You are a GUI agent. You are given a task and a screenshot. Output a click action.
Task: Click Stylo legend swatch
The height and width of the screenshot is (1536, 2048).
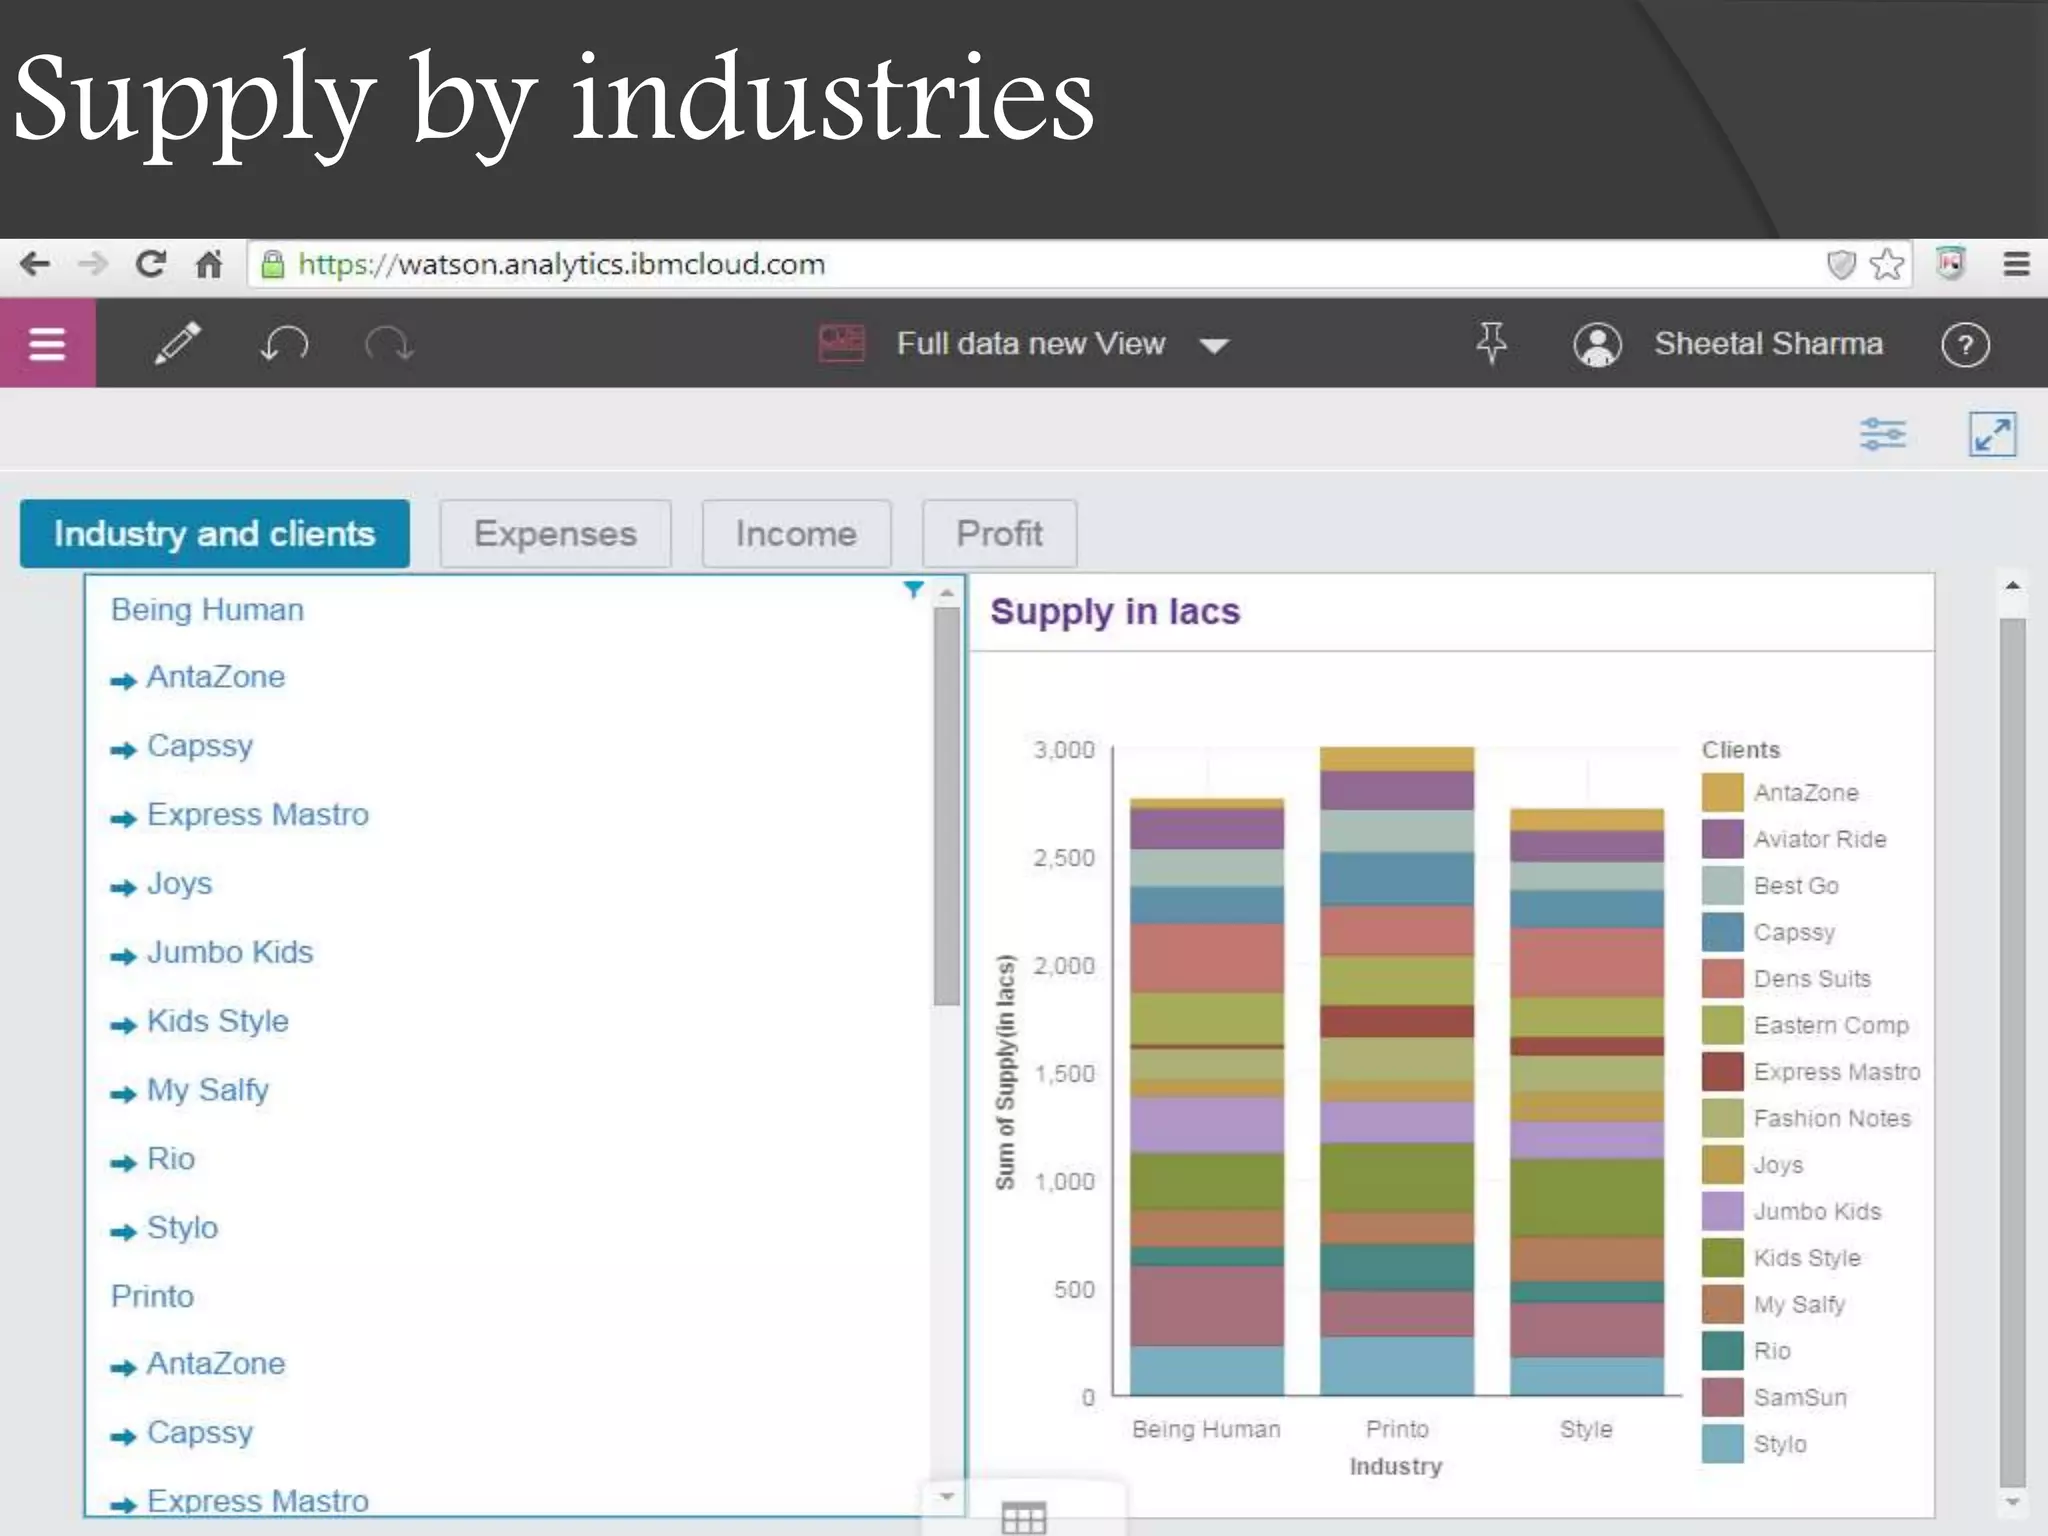1723,1444
